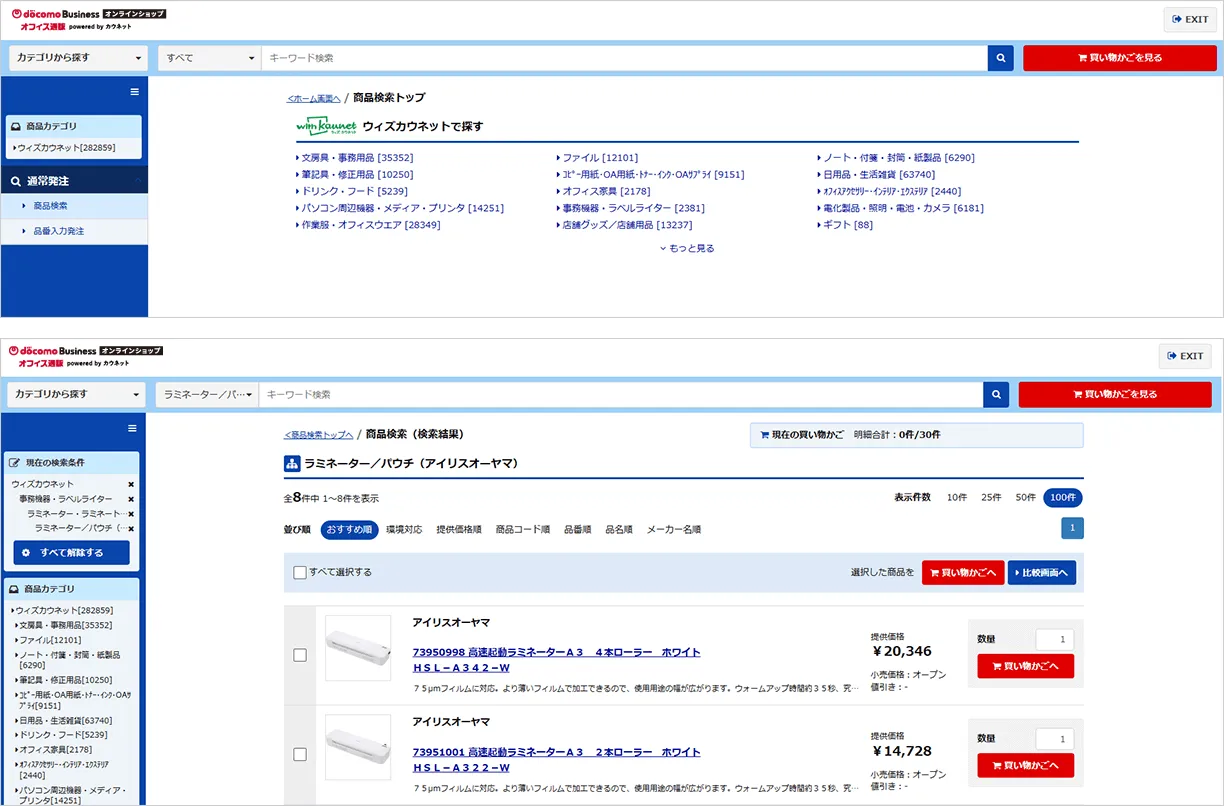Click the search magnifier beside すべて dropdown
Viewport: 1224px width, 806px height.
[1001, 58]
